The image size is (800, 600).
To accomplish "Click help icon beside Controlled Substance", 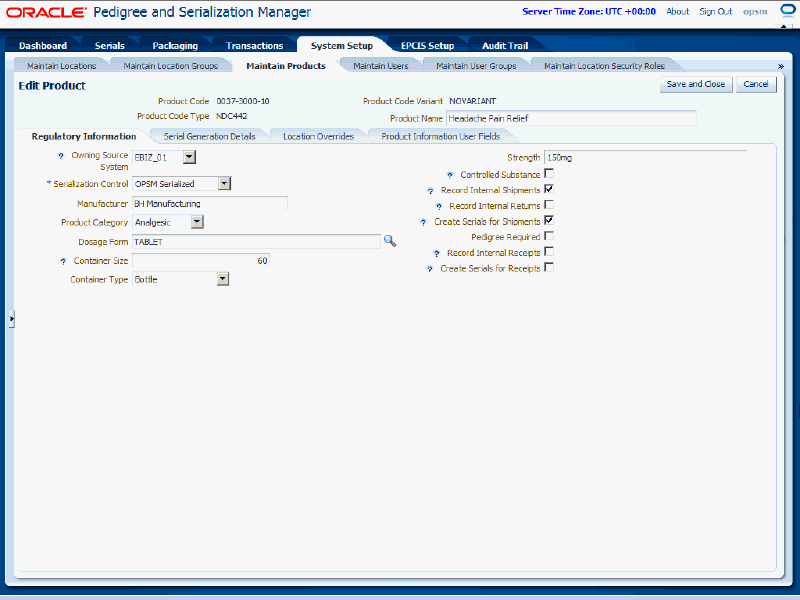I will 449,176.
